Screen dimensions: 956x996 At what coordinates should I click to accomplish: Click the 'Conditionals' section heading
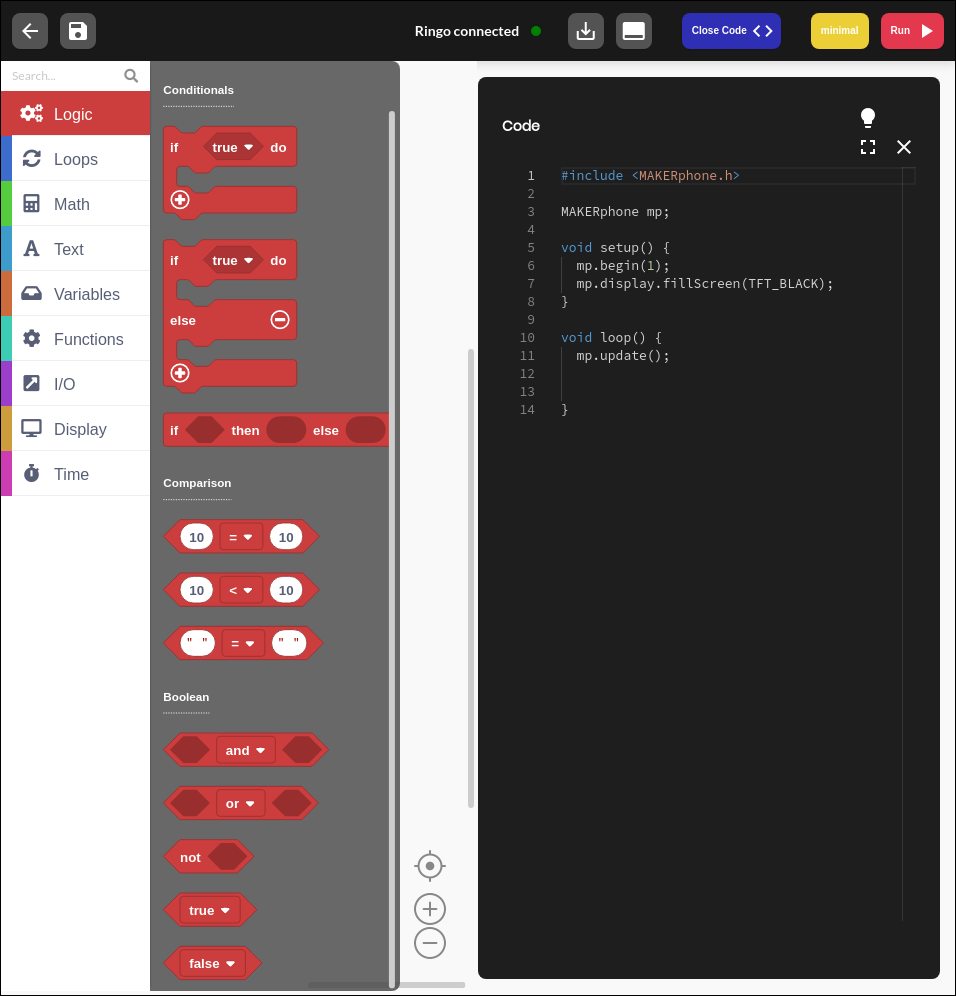pyautogui.click(x=198, y=90)
